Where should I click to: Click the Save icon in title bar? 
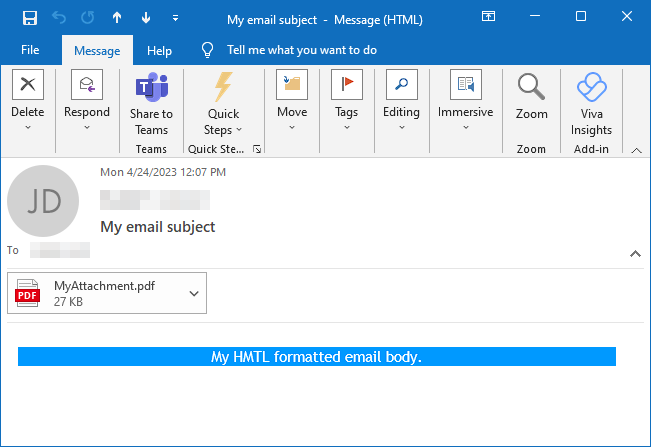point(30,18)
